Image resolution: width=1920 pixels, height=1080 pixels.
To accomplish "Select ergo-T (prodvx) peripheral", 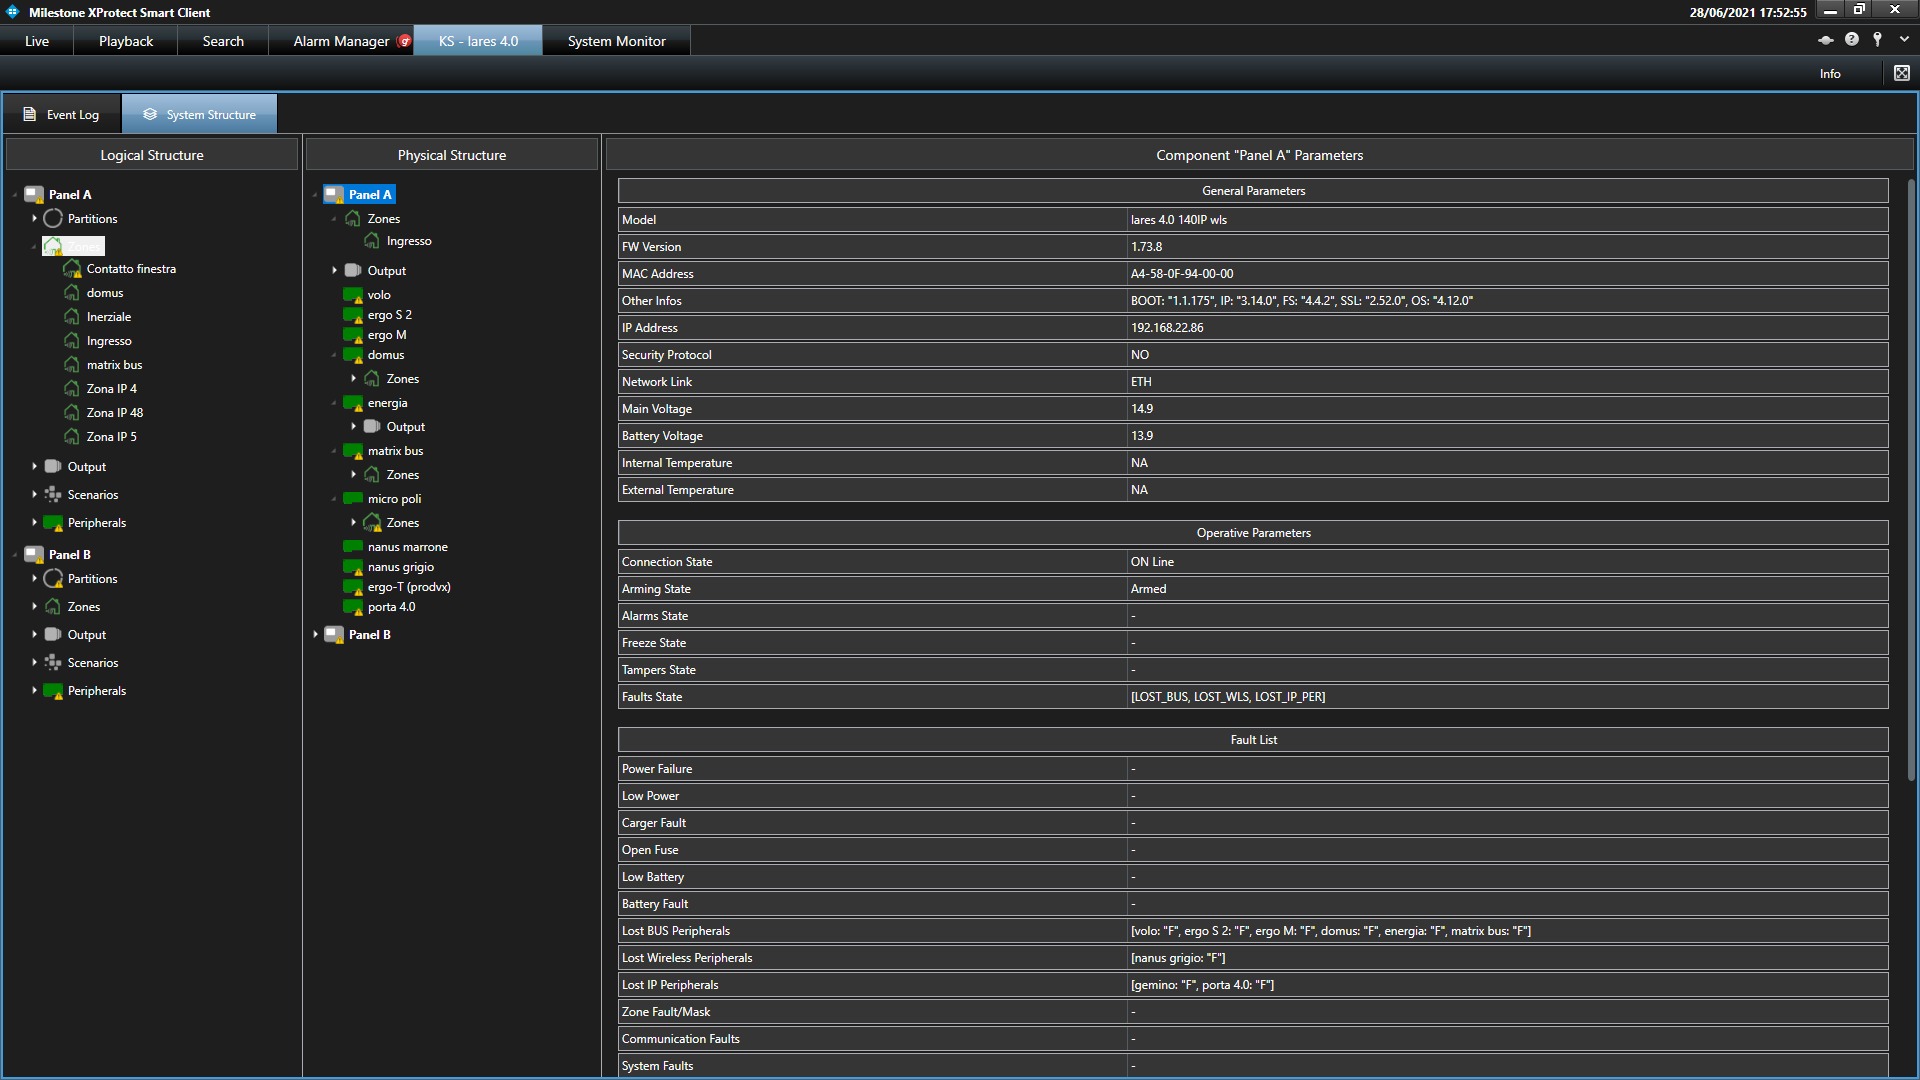I will (x=409, y=587).
